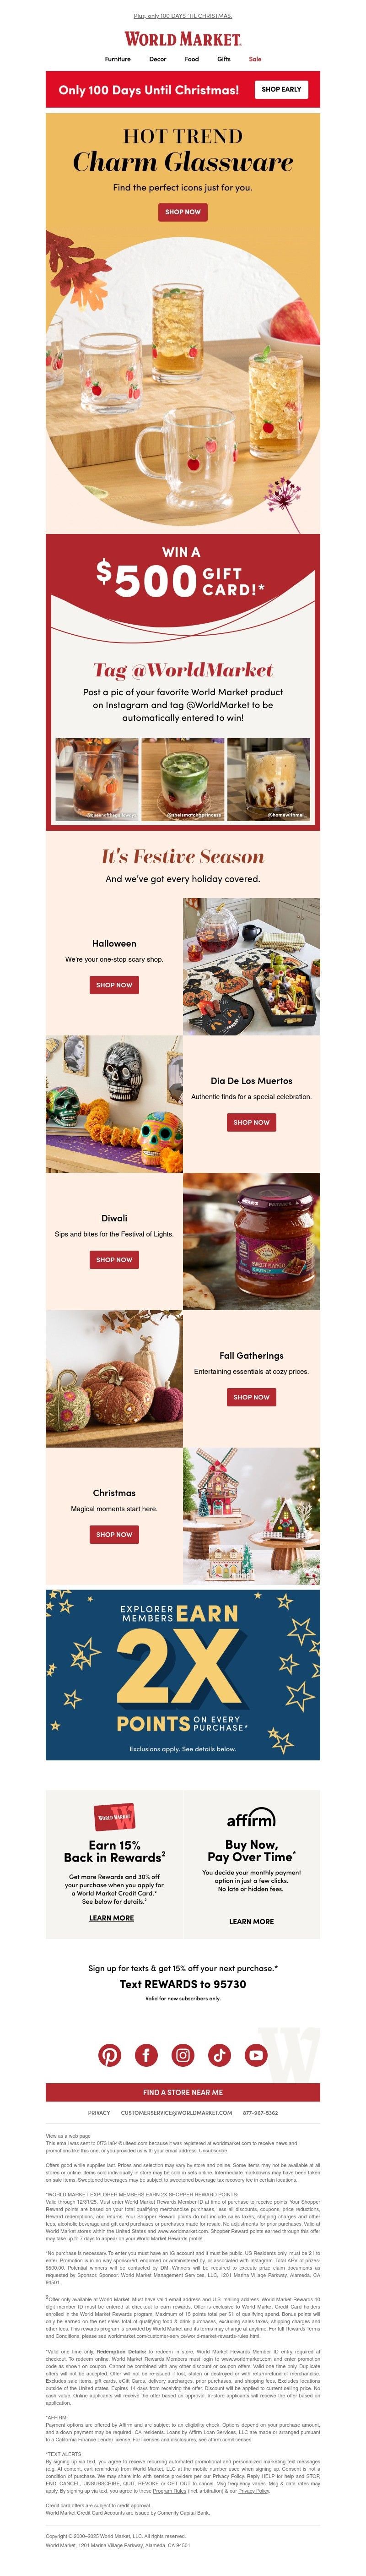Viewport: 366px width, 2576px height.
Task: Click Shop Now under Charm Glassware
Action: (183, 211)
